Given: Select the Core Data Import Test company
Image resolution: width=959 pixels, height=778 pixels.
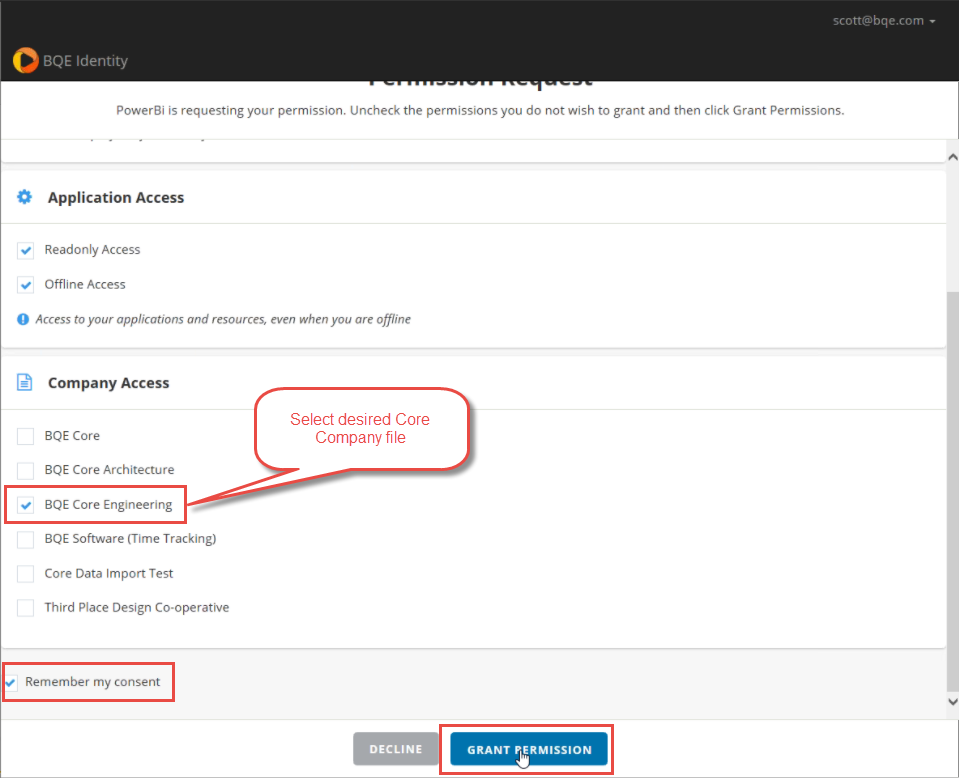Looking at the screenshot, I should (25, 573).
